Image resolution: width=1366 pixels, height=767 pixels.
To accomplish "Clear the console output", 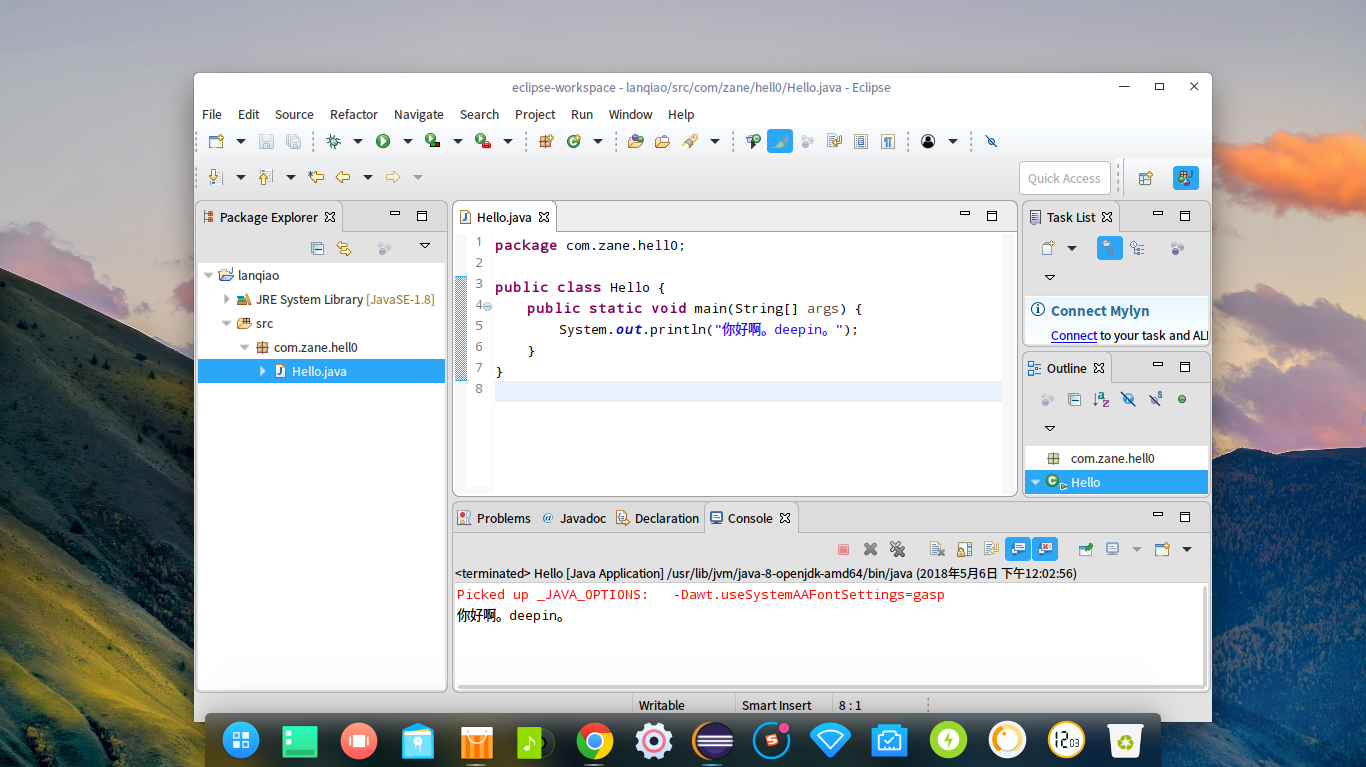I will 937,549.
